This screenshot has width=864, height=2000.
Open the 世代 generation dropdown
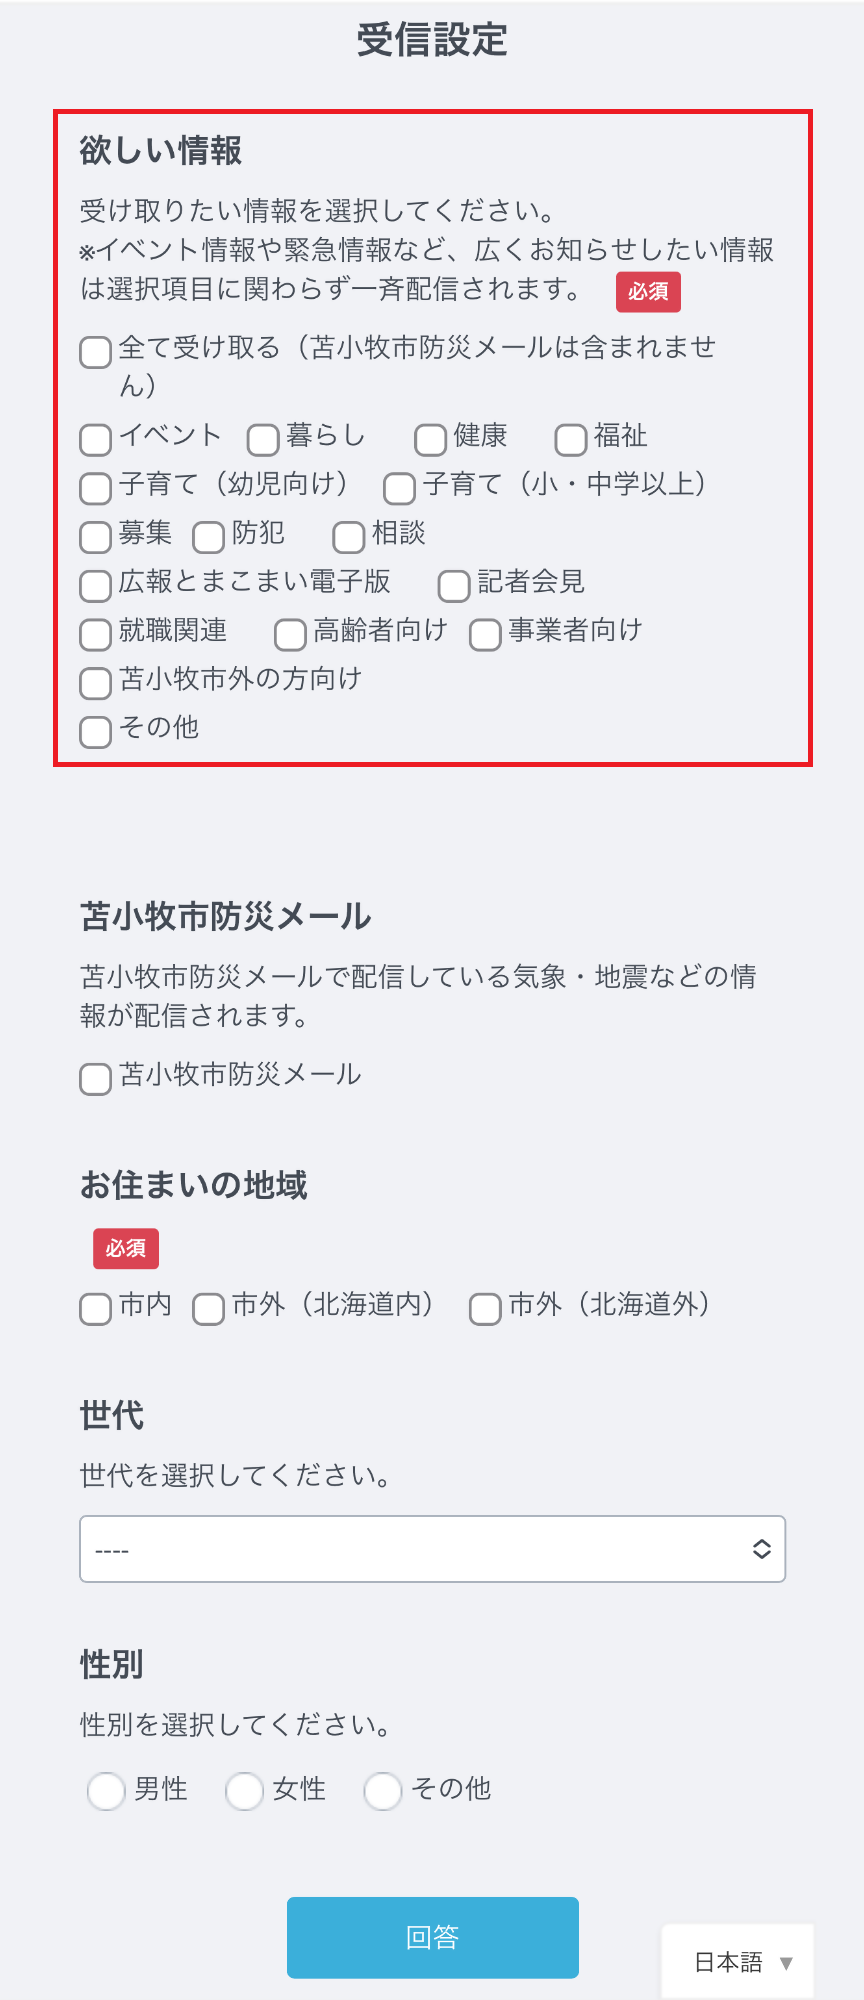[x=432, y=1549]
